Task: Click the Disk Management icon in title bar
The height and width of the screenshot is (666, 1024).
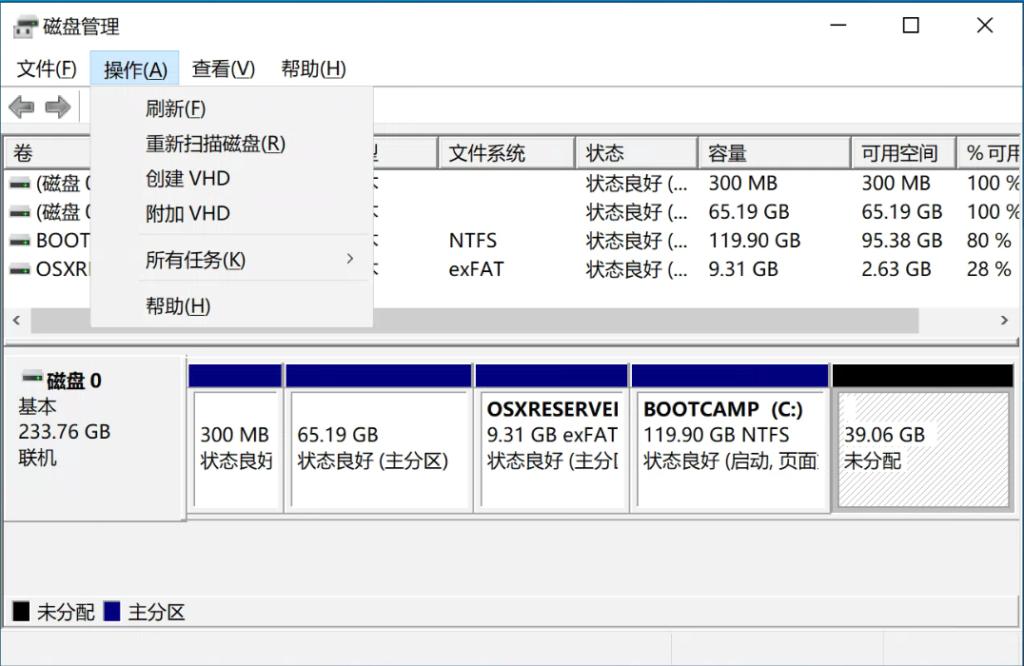Action: tap(26, 25)
